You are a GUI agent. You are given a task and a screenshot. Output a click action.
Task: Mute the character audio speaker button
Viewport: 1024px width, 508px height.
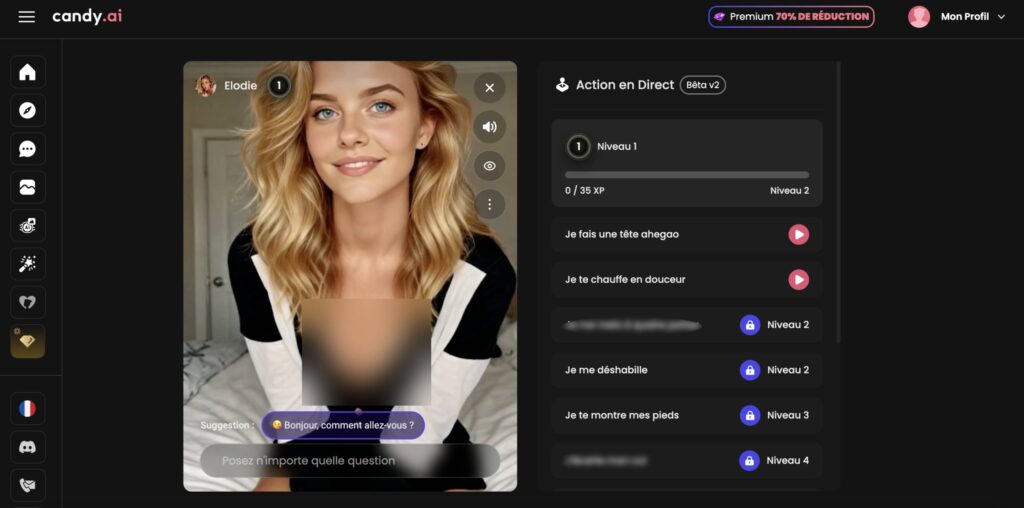(489, 127)
